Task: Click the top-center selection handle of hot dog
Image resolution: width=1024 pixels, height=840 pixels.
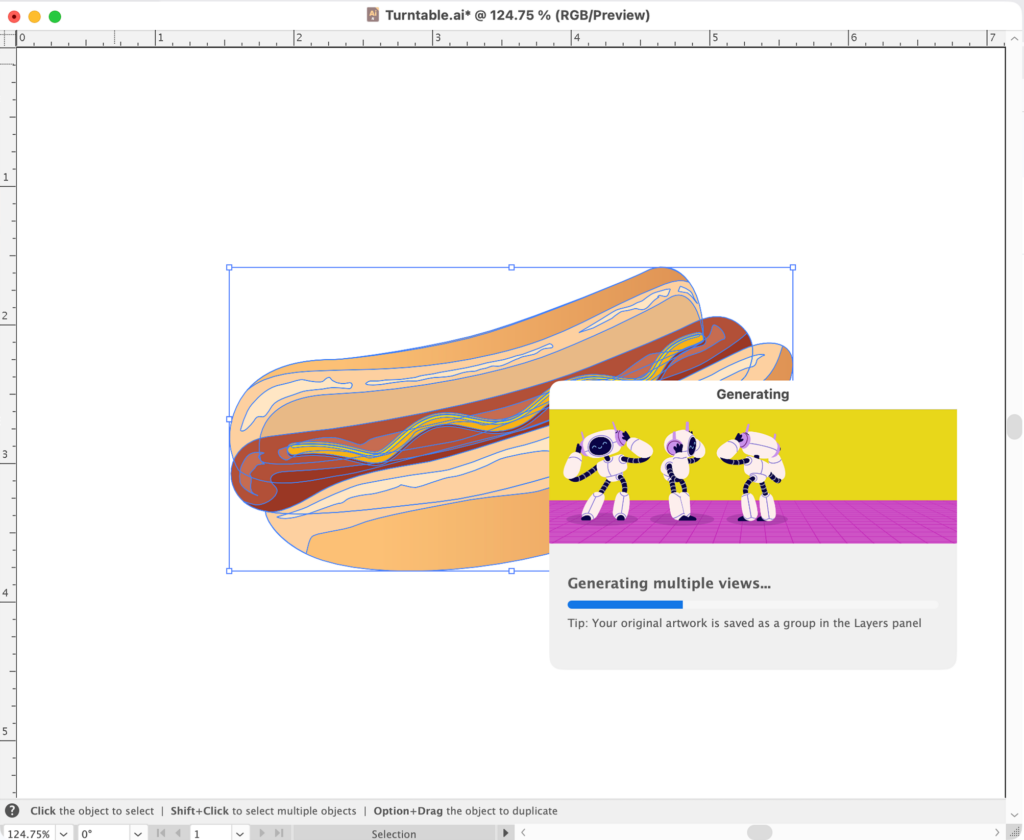Action: [512, 267]
